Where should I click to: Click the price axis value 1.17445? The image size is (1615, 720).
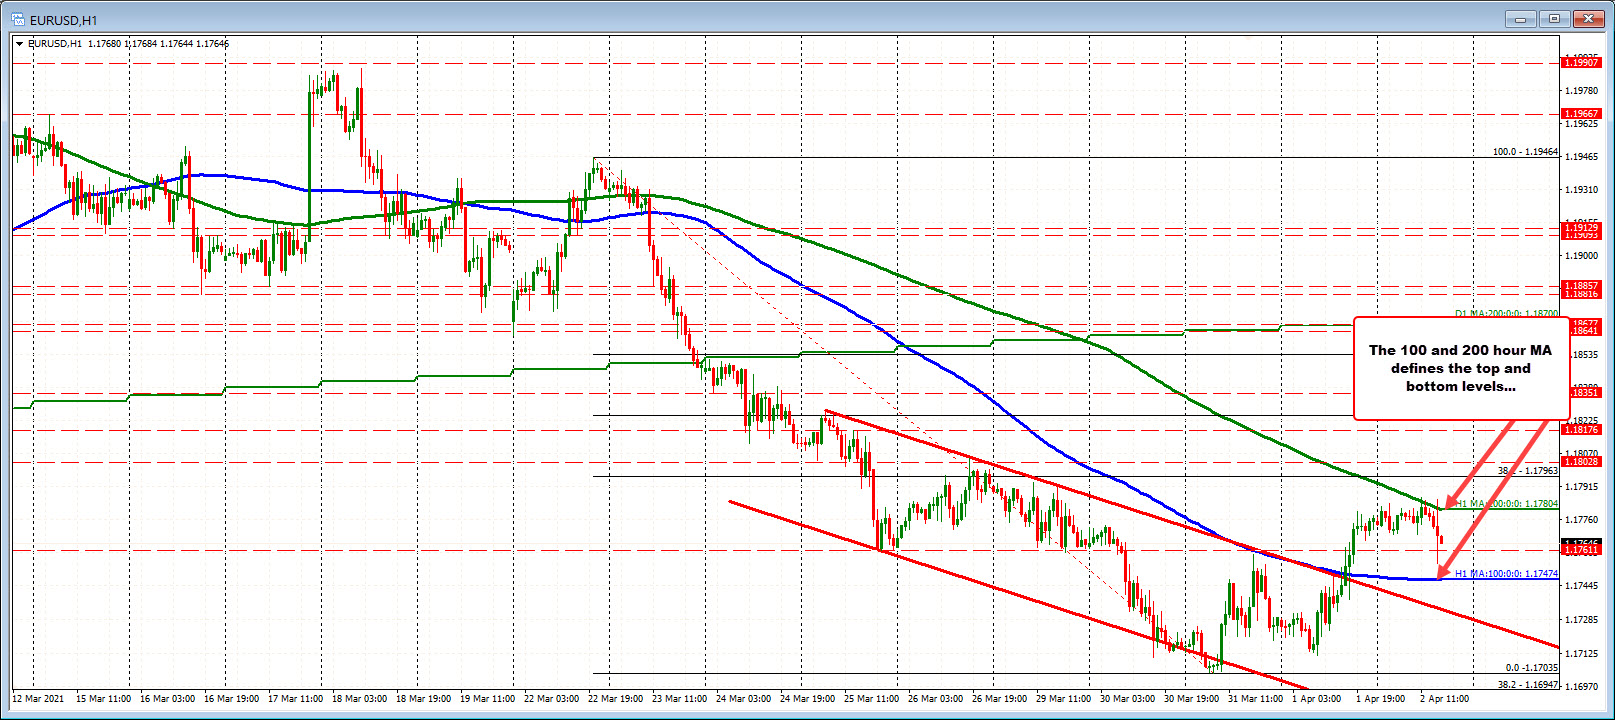point(1581,586)
